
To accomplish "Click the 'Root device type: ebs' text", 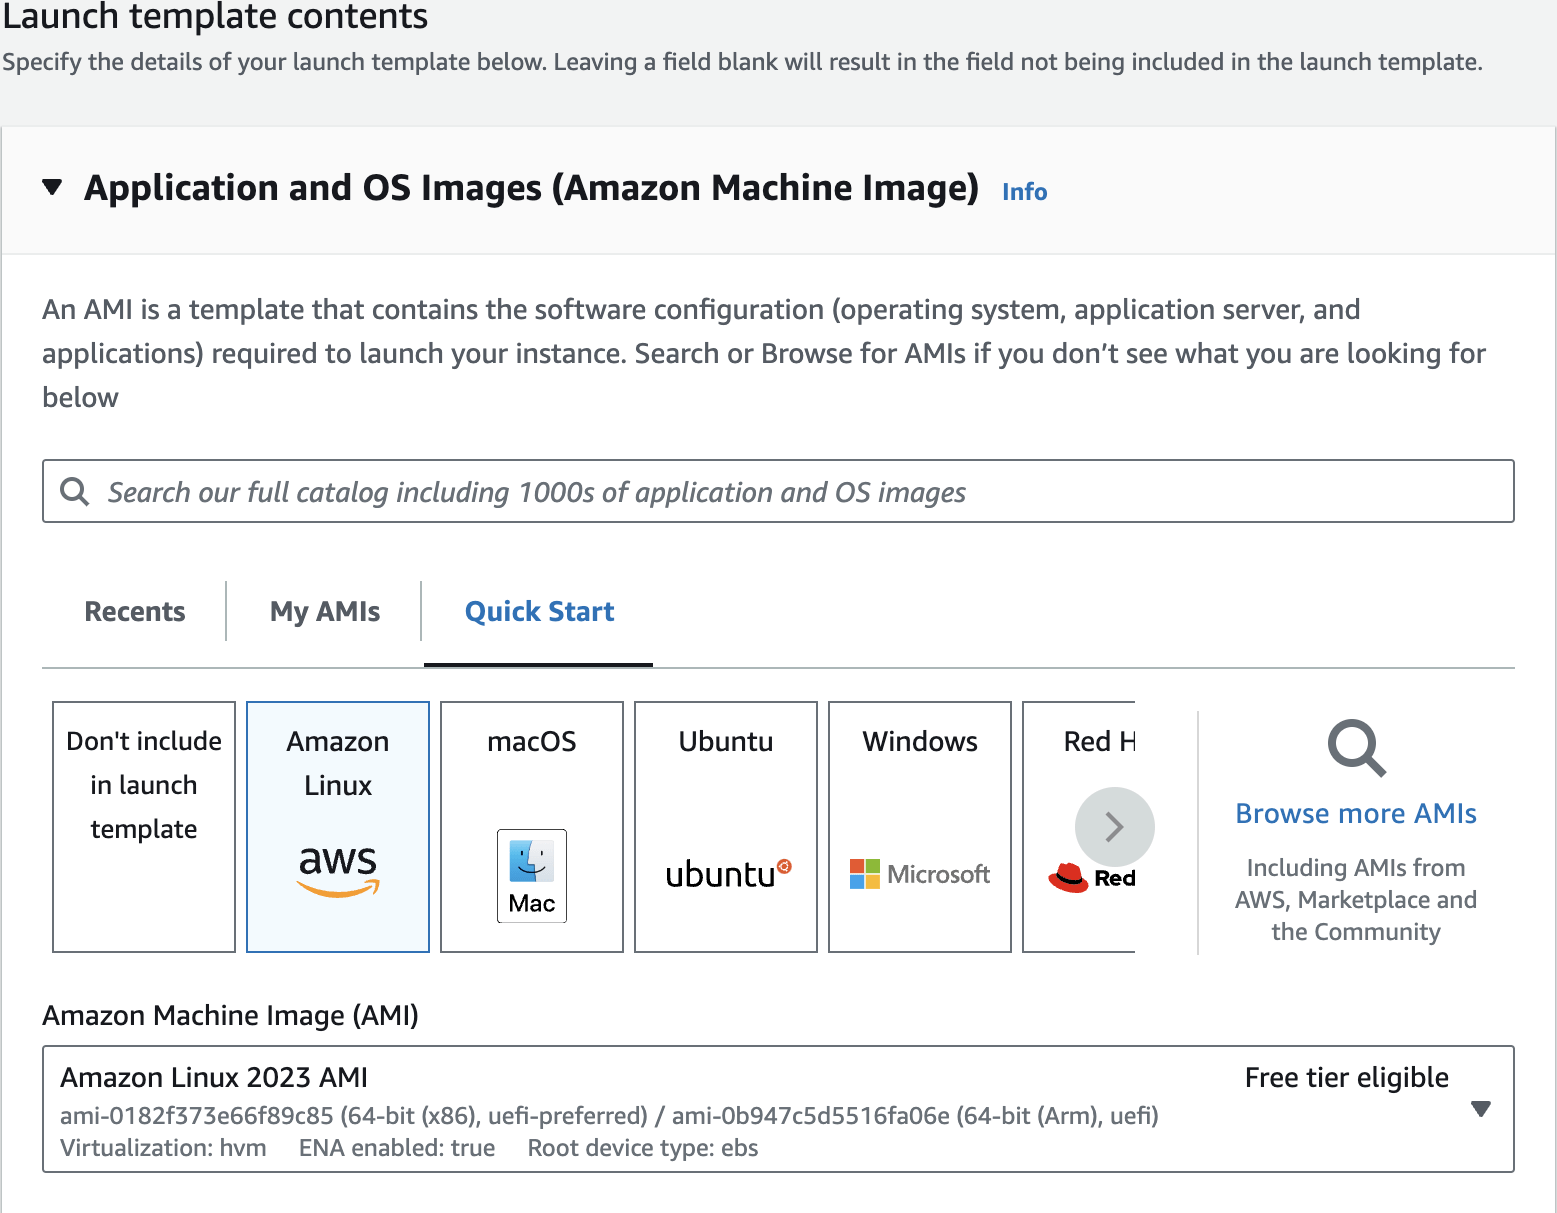I will 643,1148.
